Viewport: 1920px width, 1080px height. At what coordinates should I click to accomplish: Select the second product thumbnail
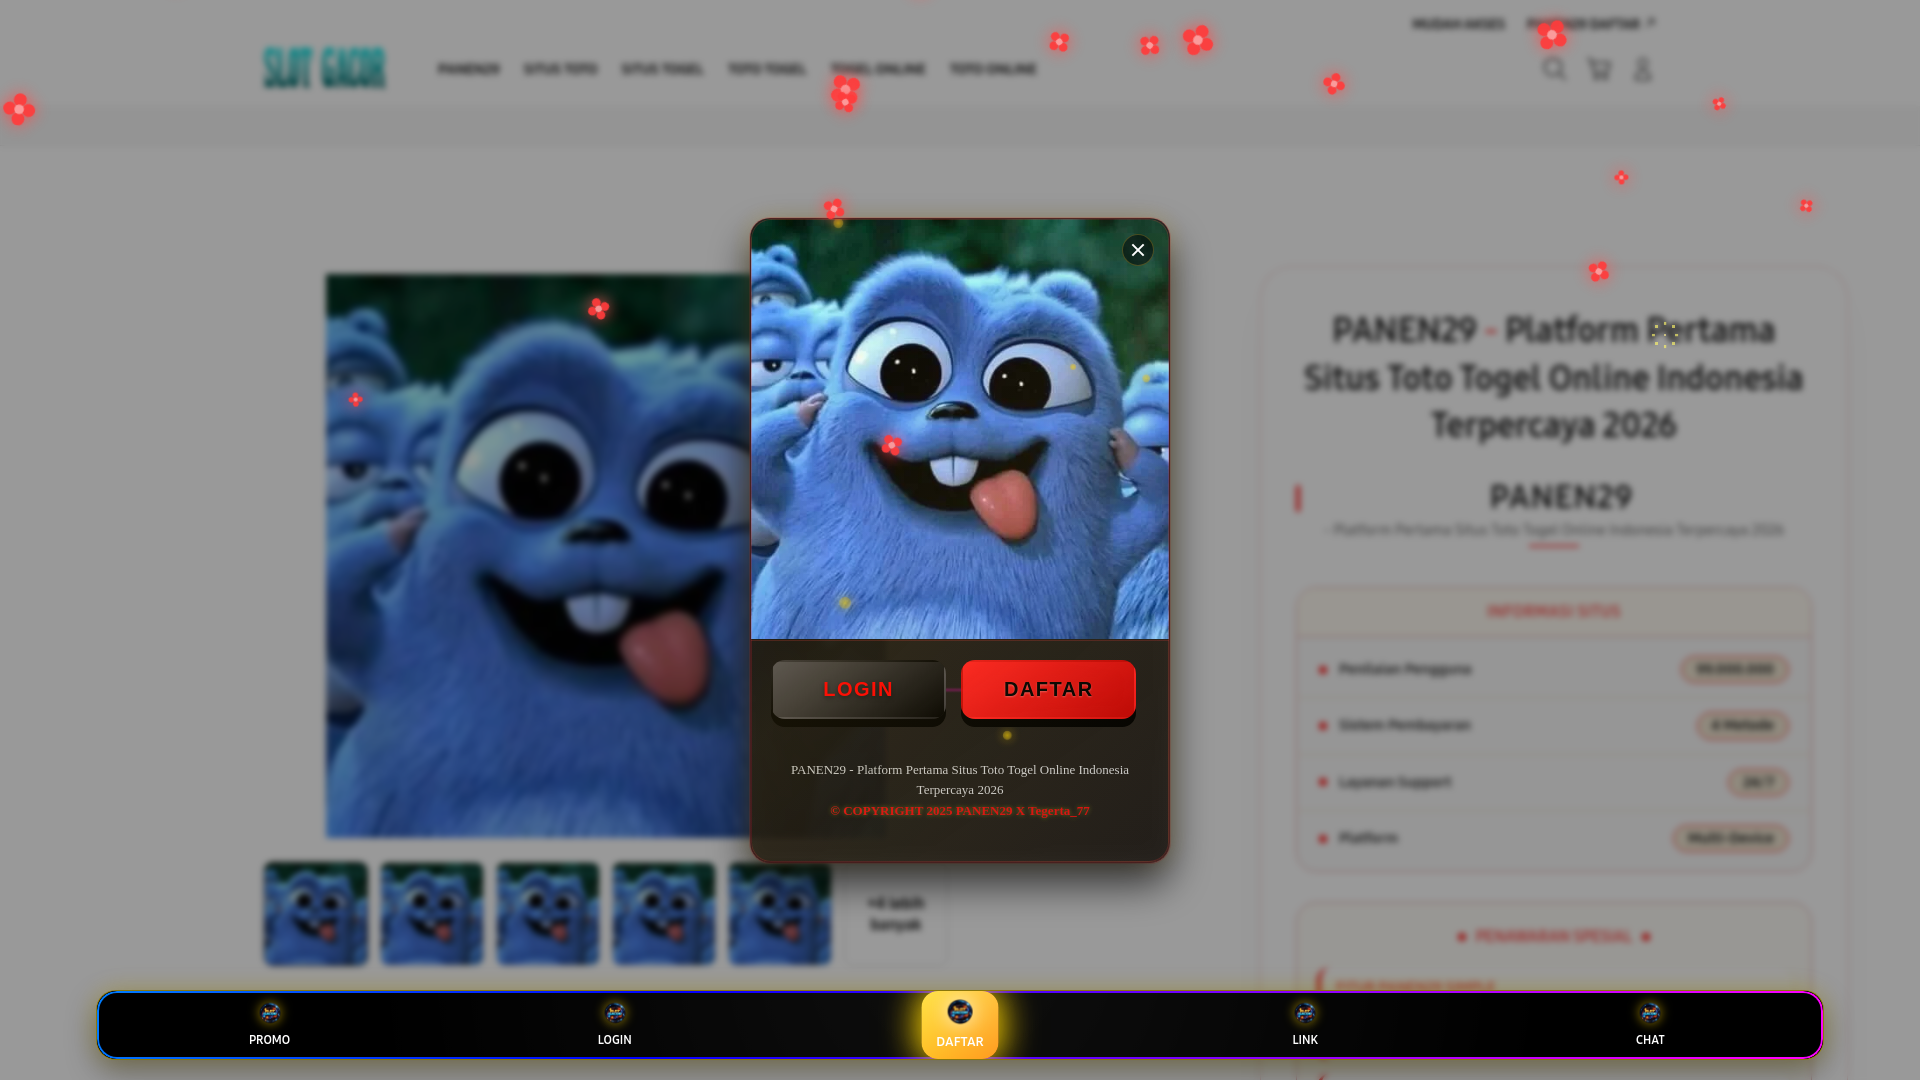tap(432, 914)
